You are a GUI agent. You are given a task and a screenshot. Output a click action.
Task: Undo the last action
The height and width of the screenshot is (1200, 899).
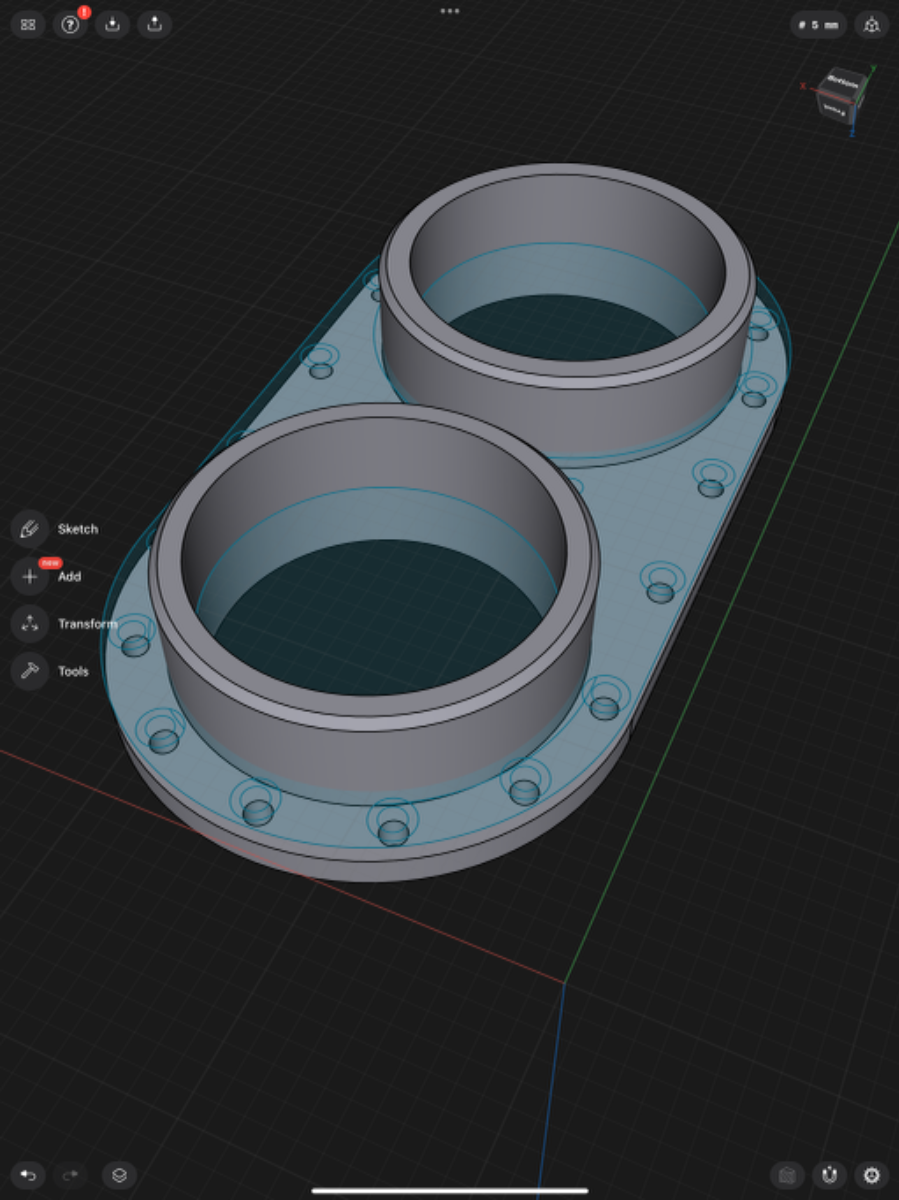tap(28, 1175)
